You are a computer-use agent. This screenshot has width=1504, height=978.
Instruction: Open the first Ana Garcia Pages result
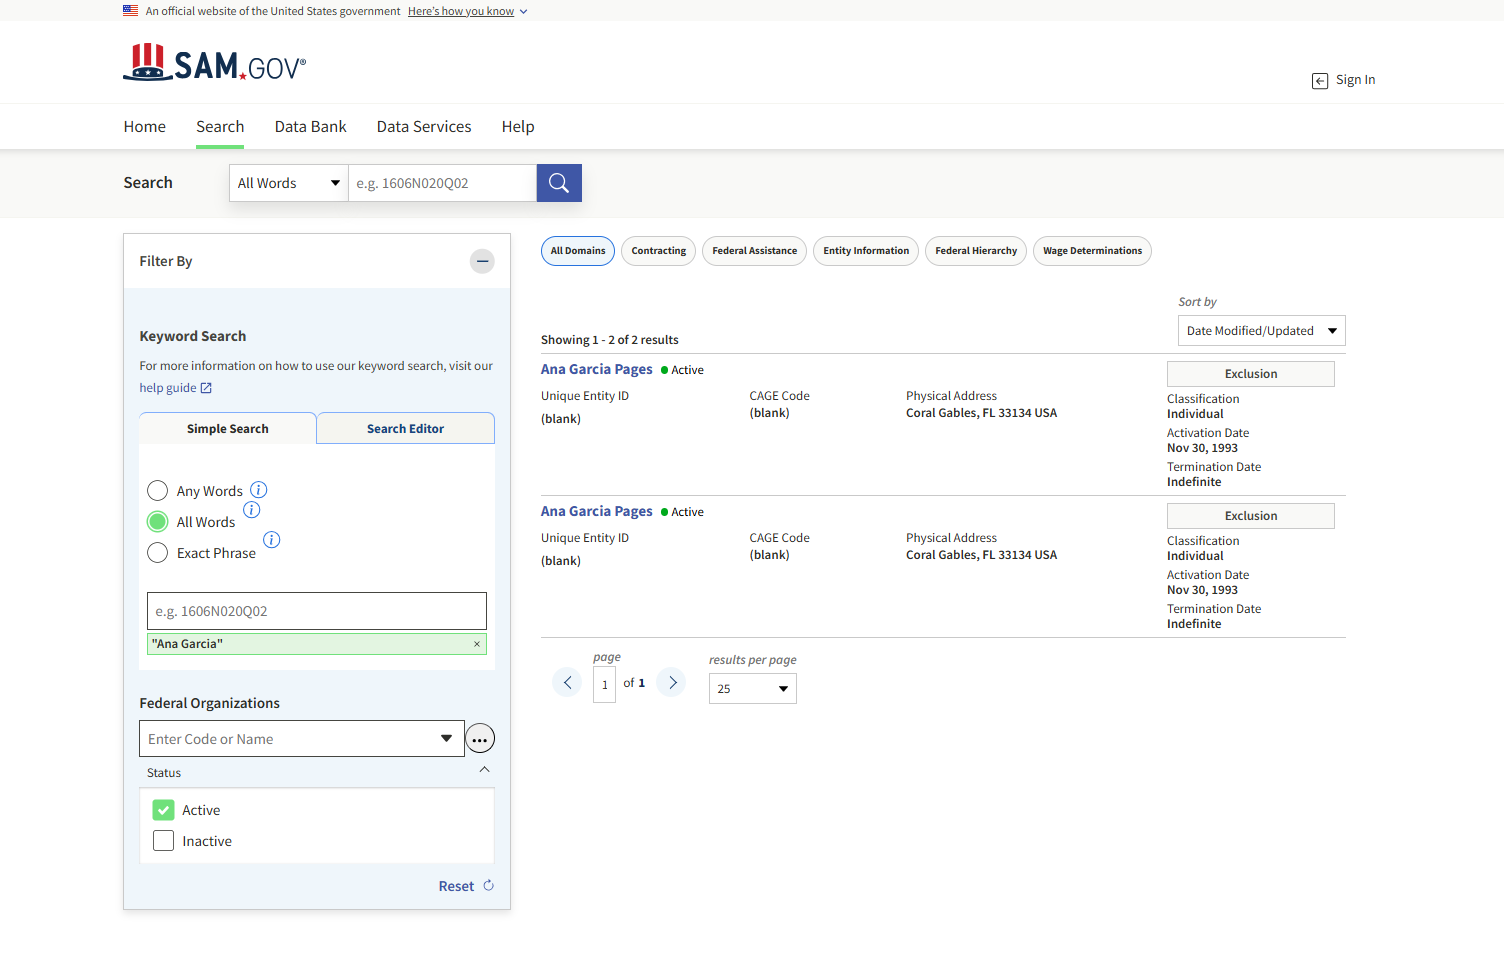596,369
